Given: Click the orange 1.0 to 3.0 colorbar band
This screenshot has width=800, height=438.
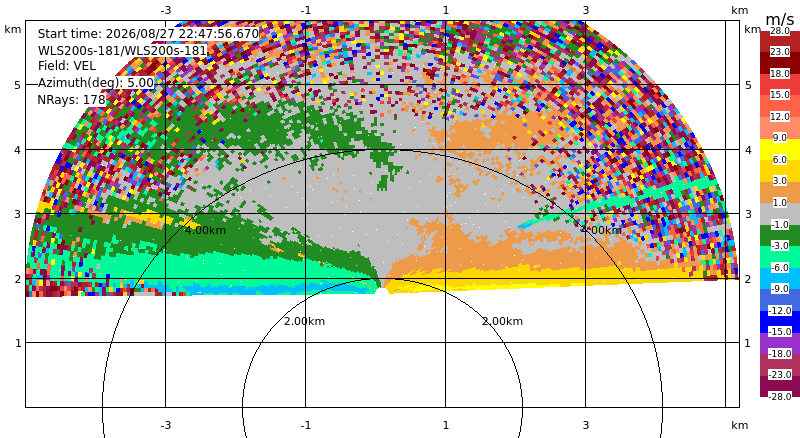Looking at the screenshot, I should click(780, 192).
